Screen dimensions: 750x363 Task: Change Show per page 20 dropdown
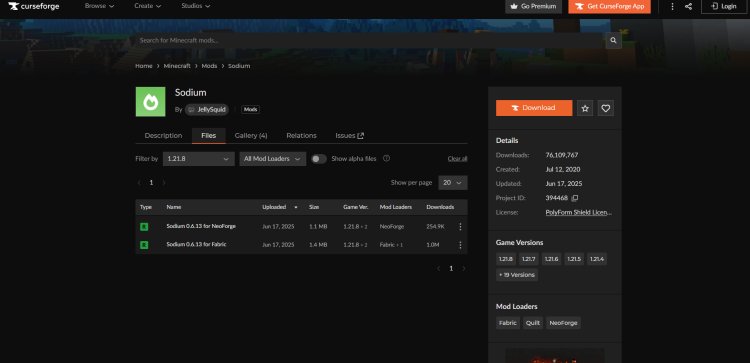[452, 183]
